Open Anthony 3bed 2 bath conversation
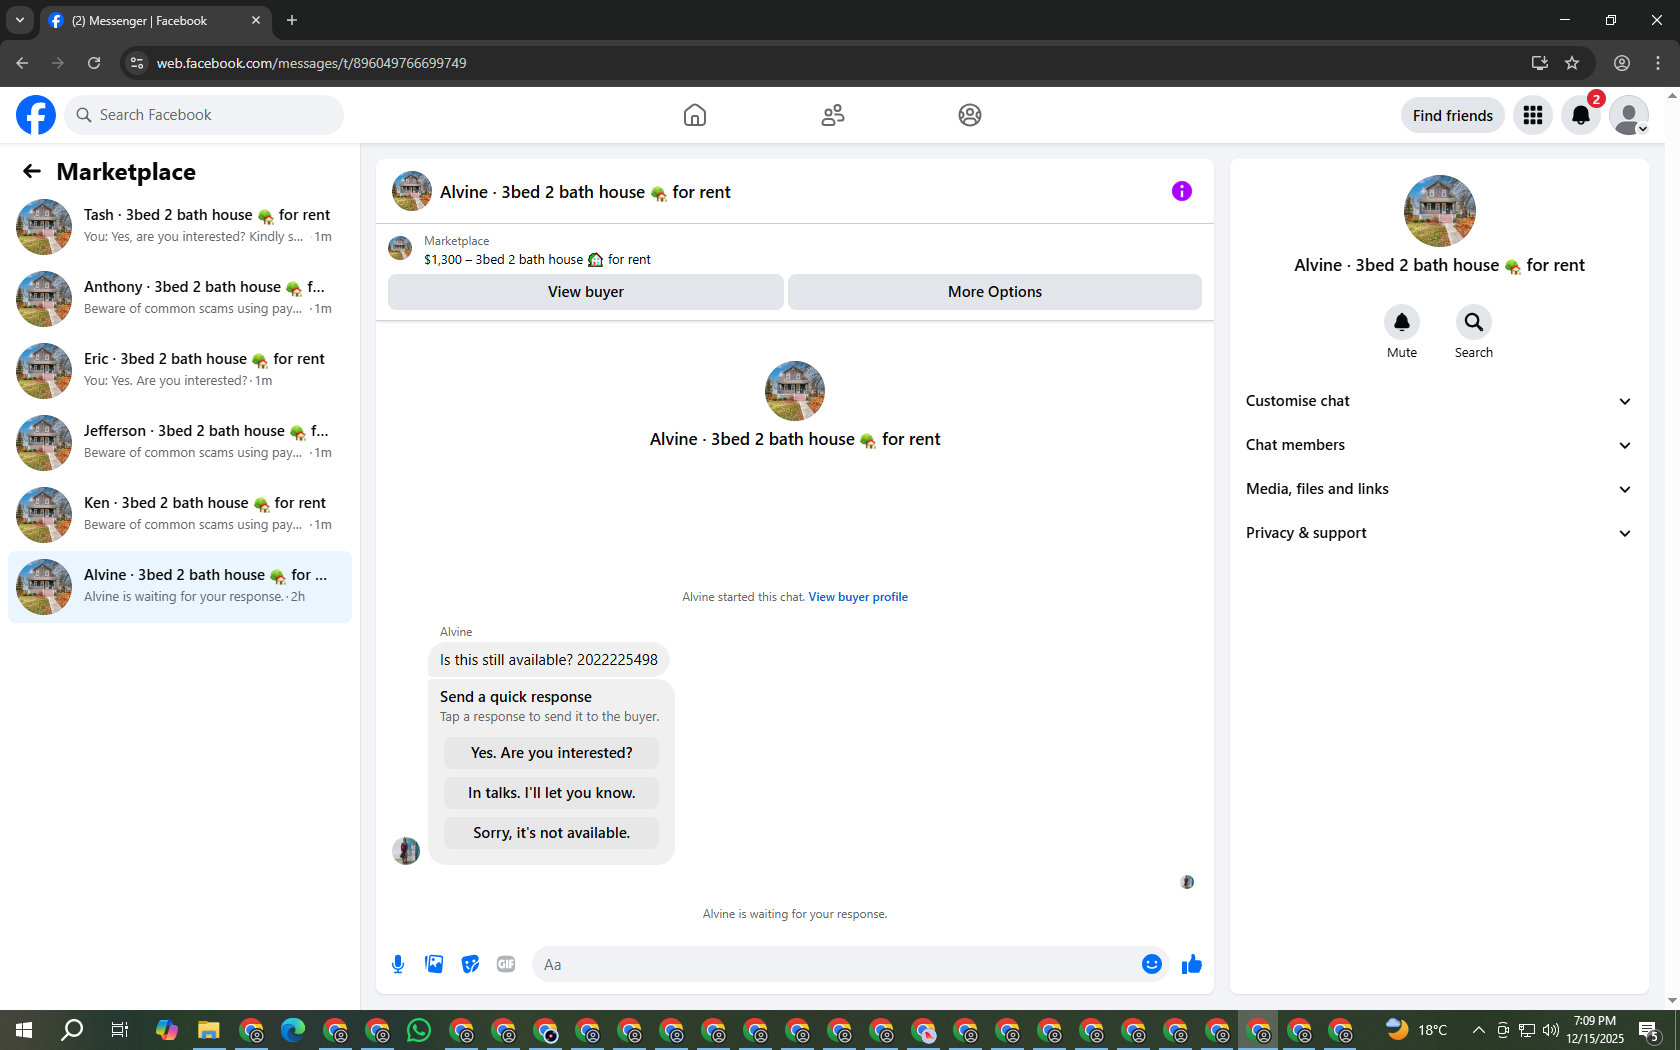 [180, 299]
